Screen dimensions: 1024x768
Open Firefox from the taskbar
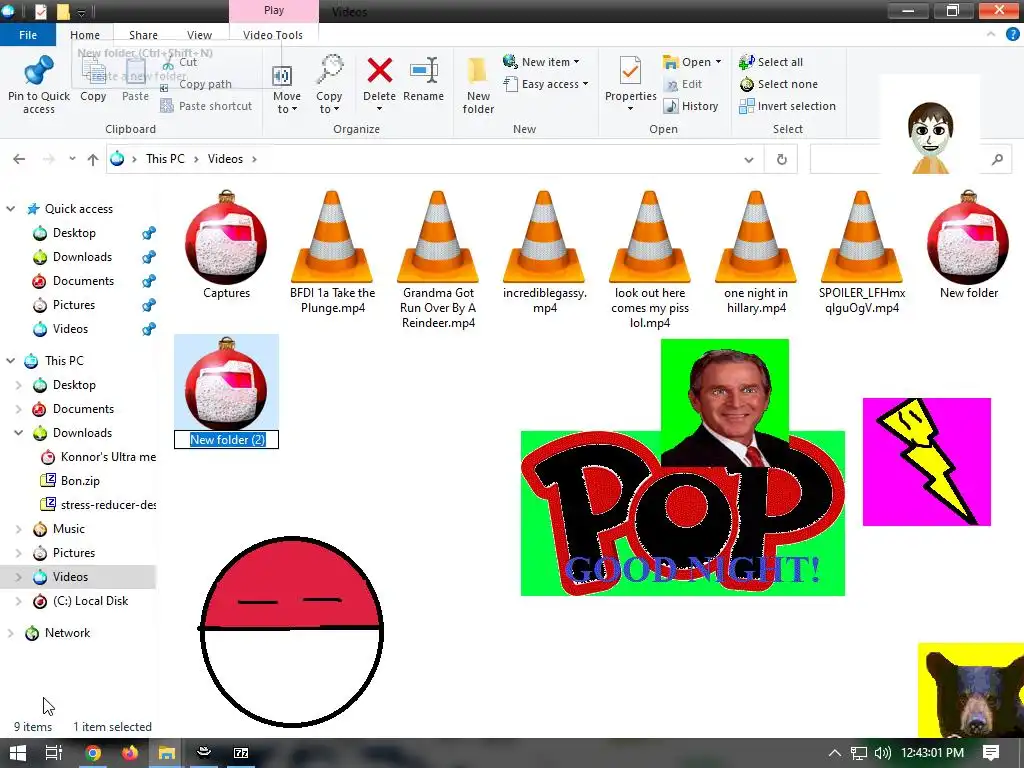coord(130,753)
